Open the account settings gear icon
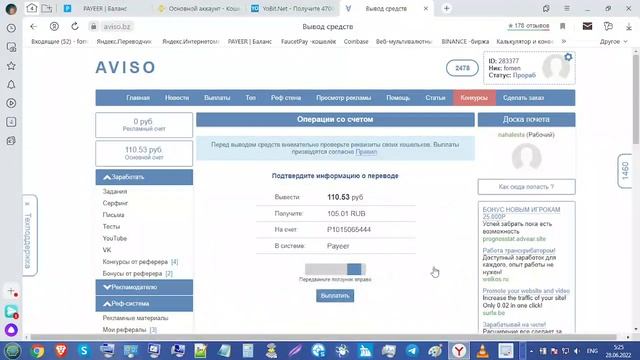The width and height of the screenshot is (640, 360). click(x=568, y=58)
